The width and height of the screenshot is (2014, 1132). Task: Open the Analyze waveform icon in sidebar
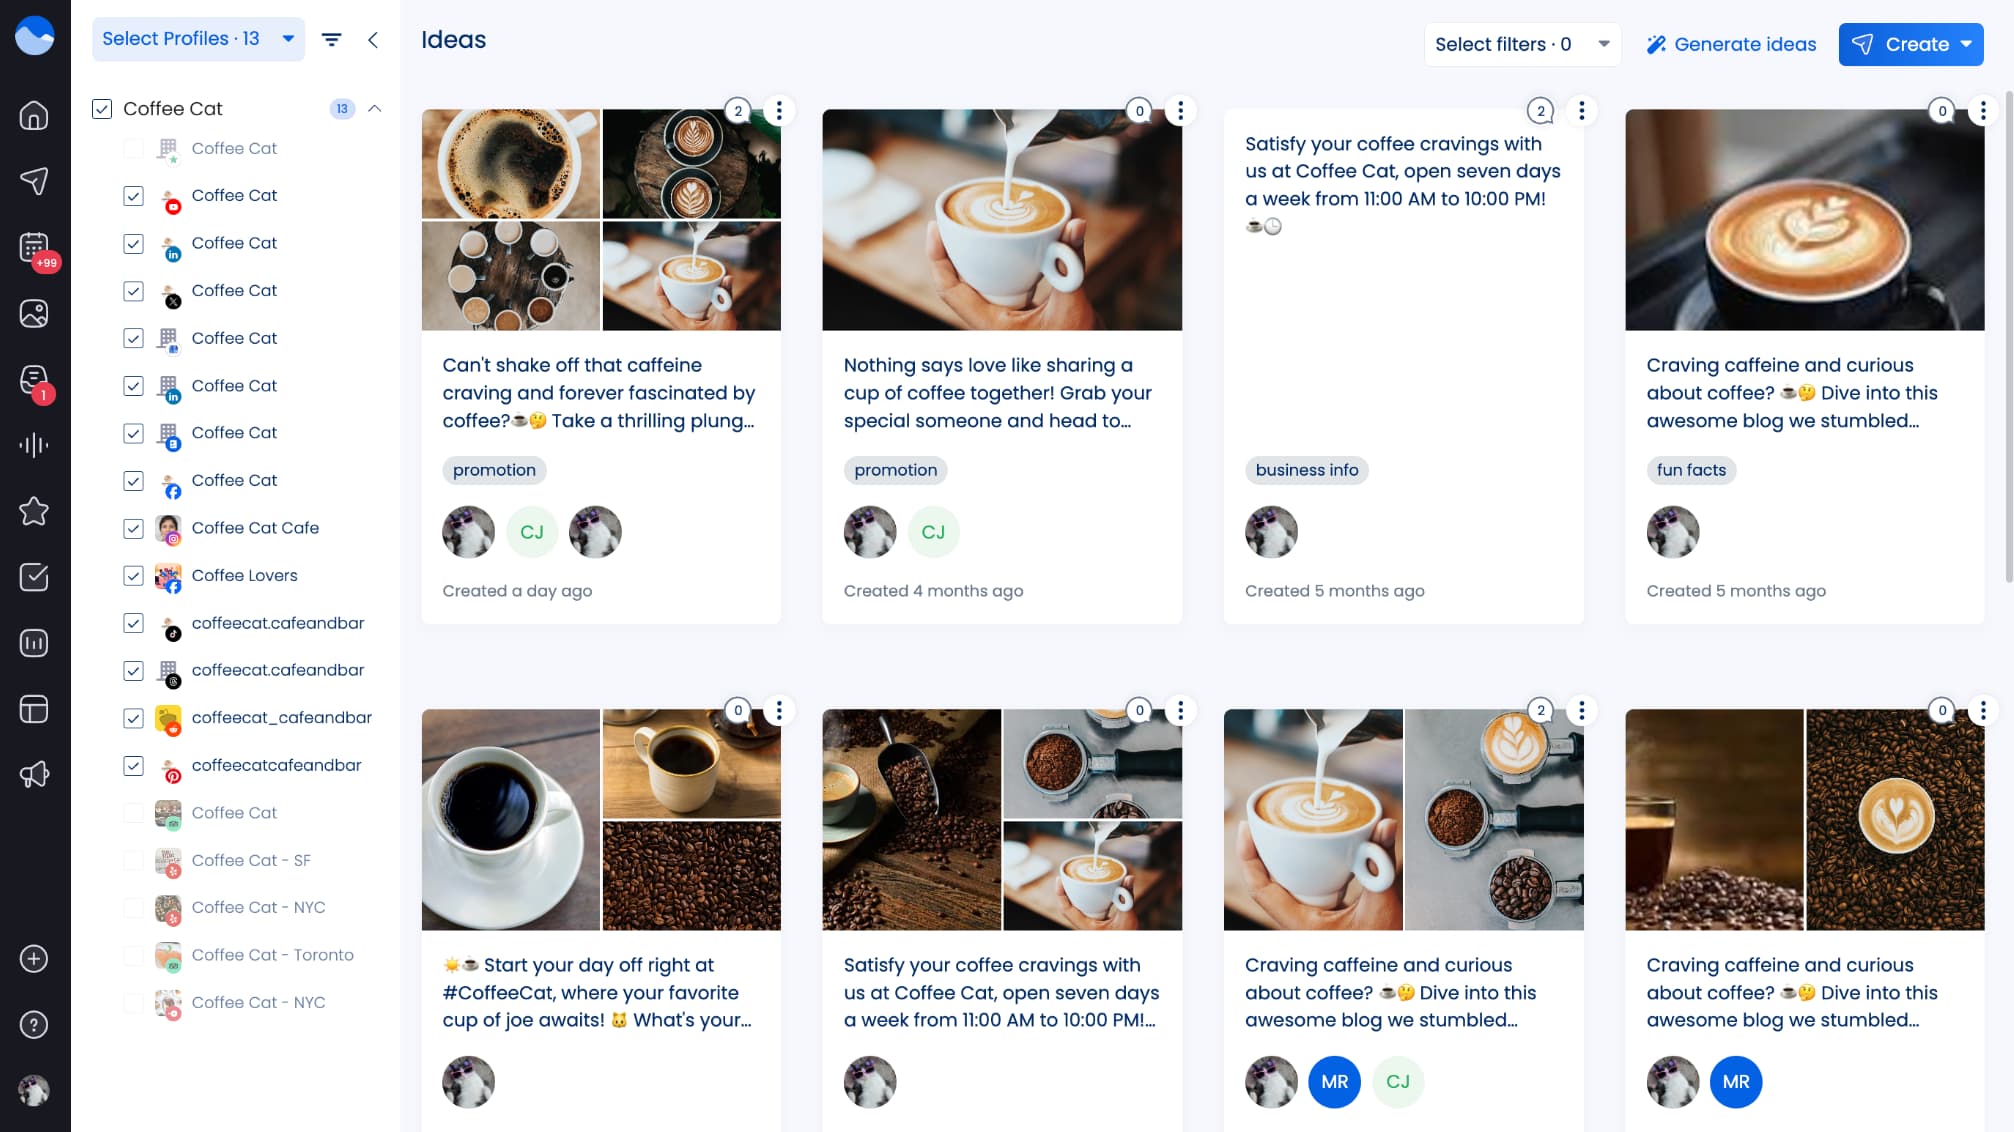coord(34,445)
